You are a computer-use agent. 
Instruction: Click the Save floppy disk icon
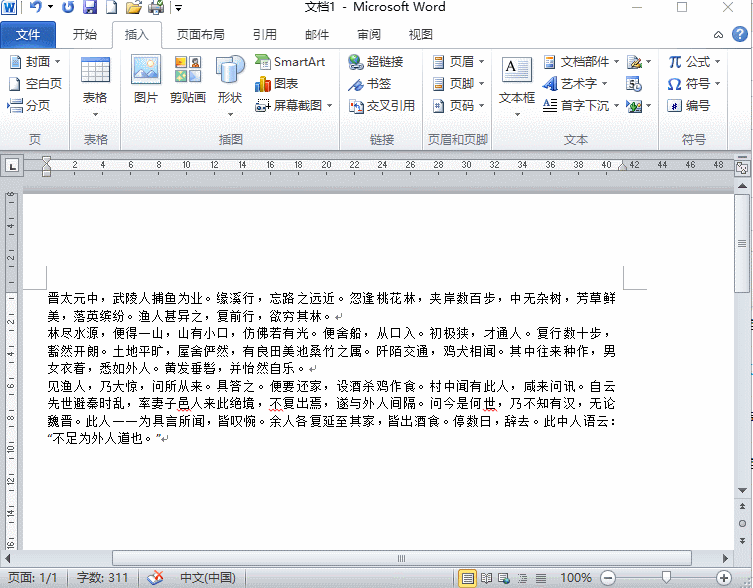click(x=90, y=7)
